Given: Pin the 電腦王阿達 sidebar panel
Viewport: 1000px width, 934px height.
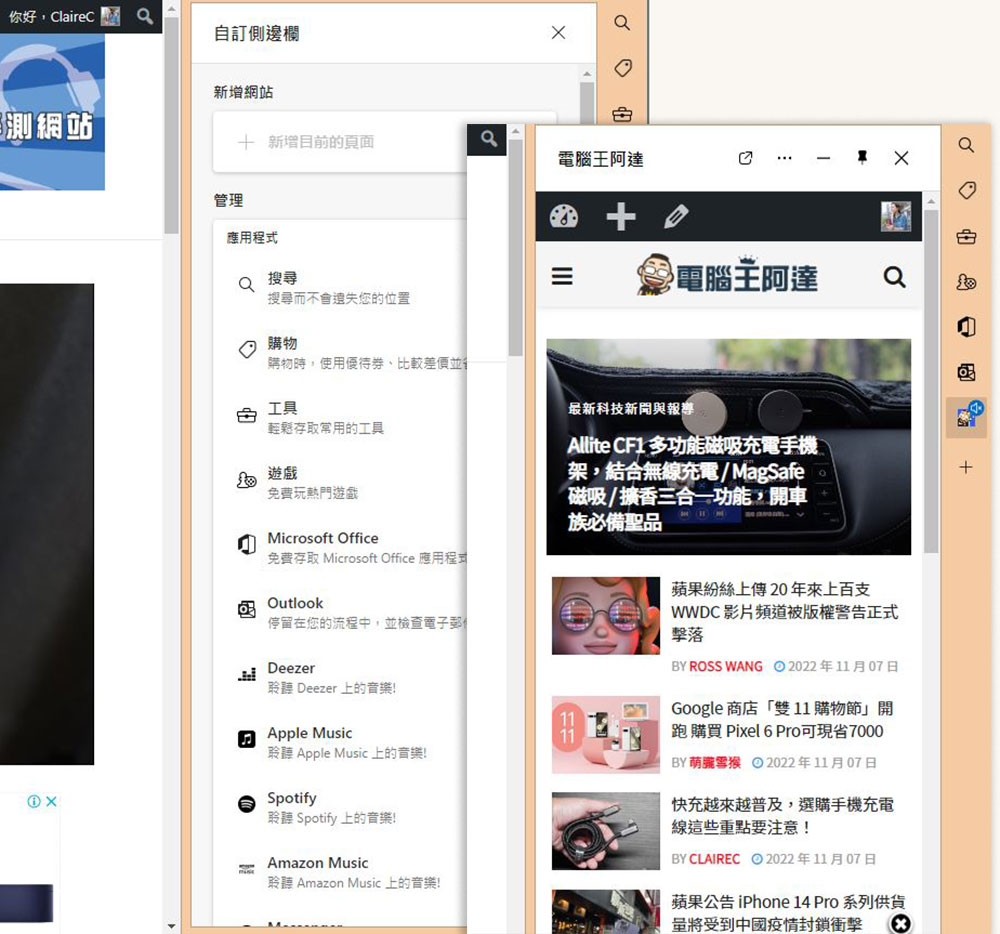Looking at the screenshot, I should tap(862, 158).
